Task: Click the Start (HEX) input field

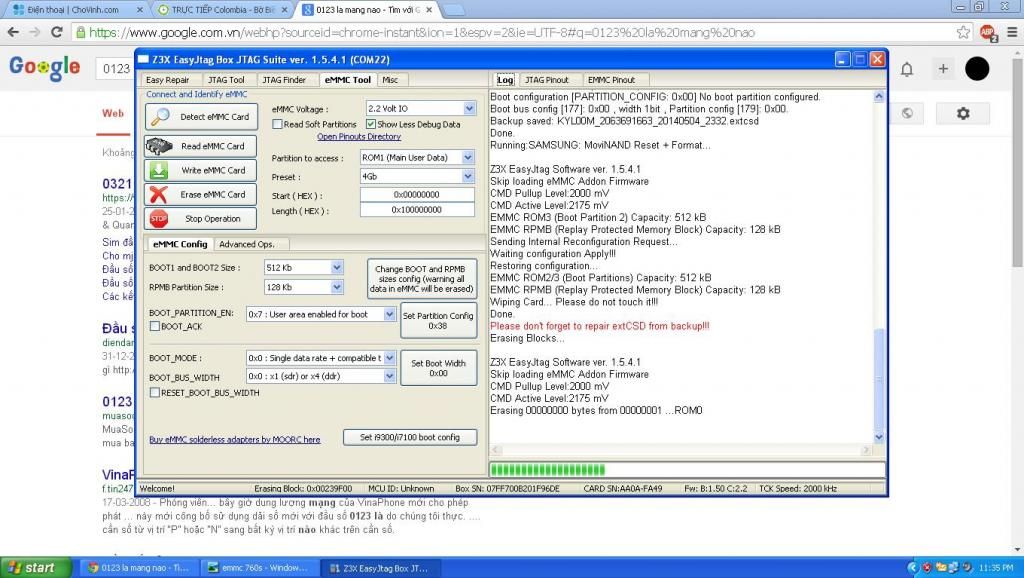Action: (417, 195)
